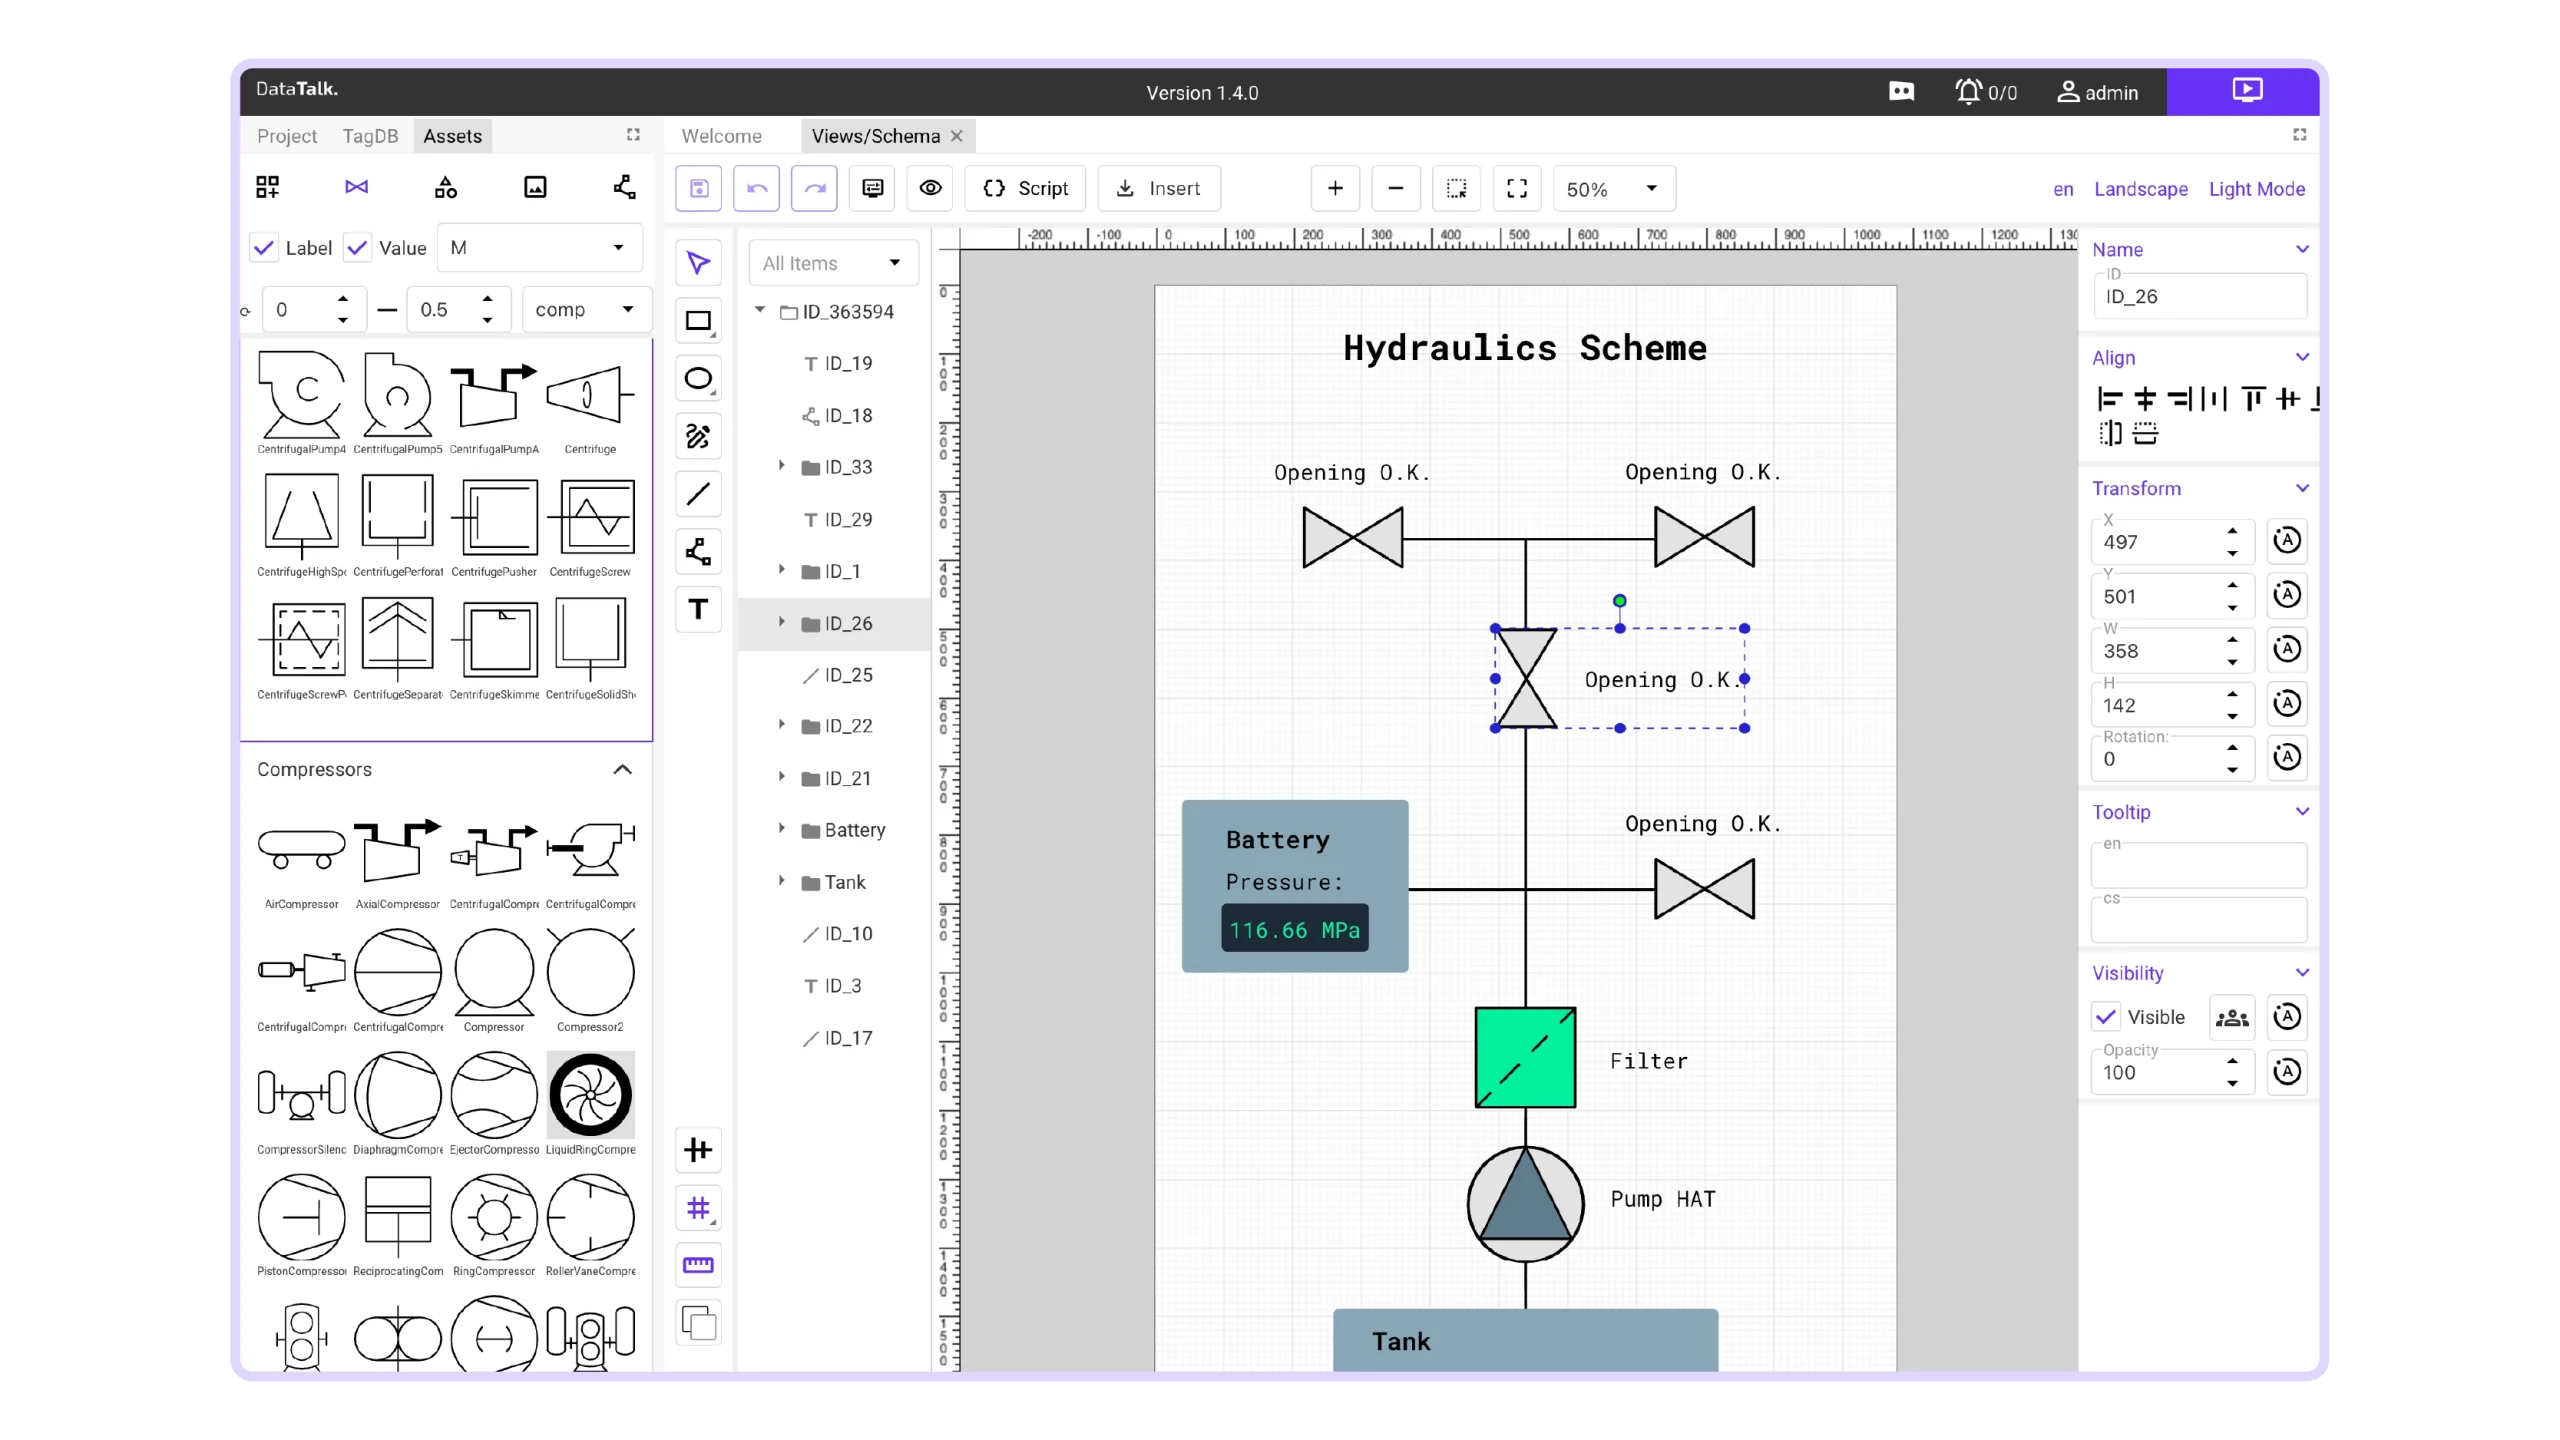The width and height of the screenshot is (2560, 1440).
Task: Increase the Opacity stepper value
Action: [x=2232, y=1061]
